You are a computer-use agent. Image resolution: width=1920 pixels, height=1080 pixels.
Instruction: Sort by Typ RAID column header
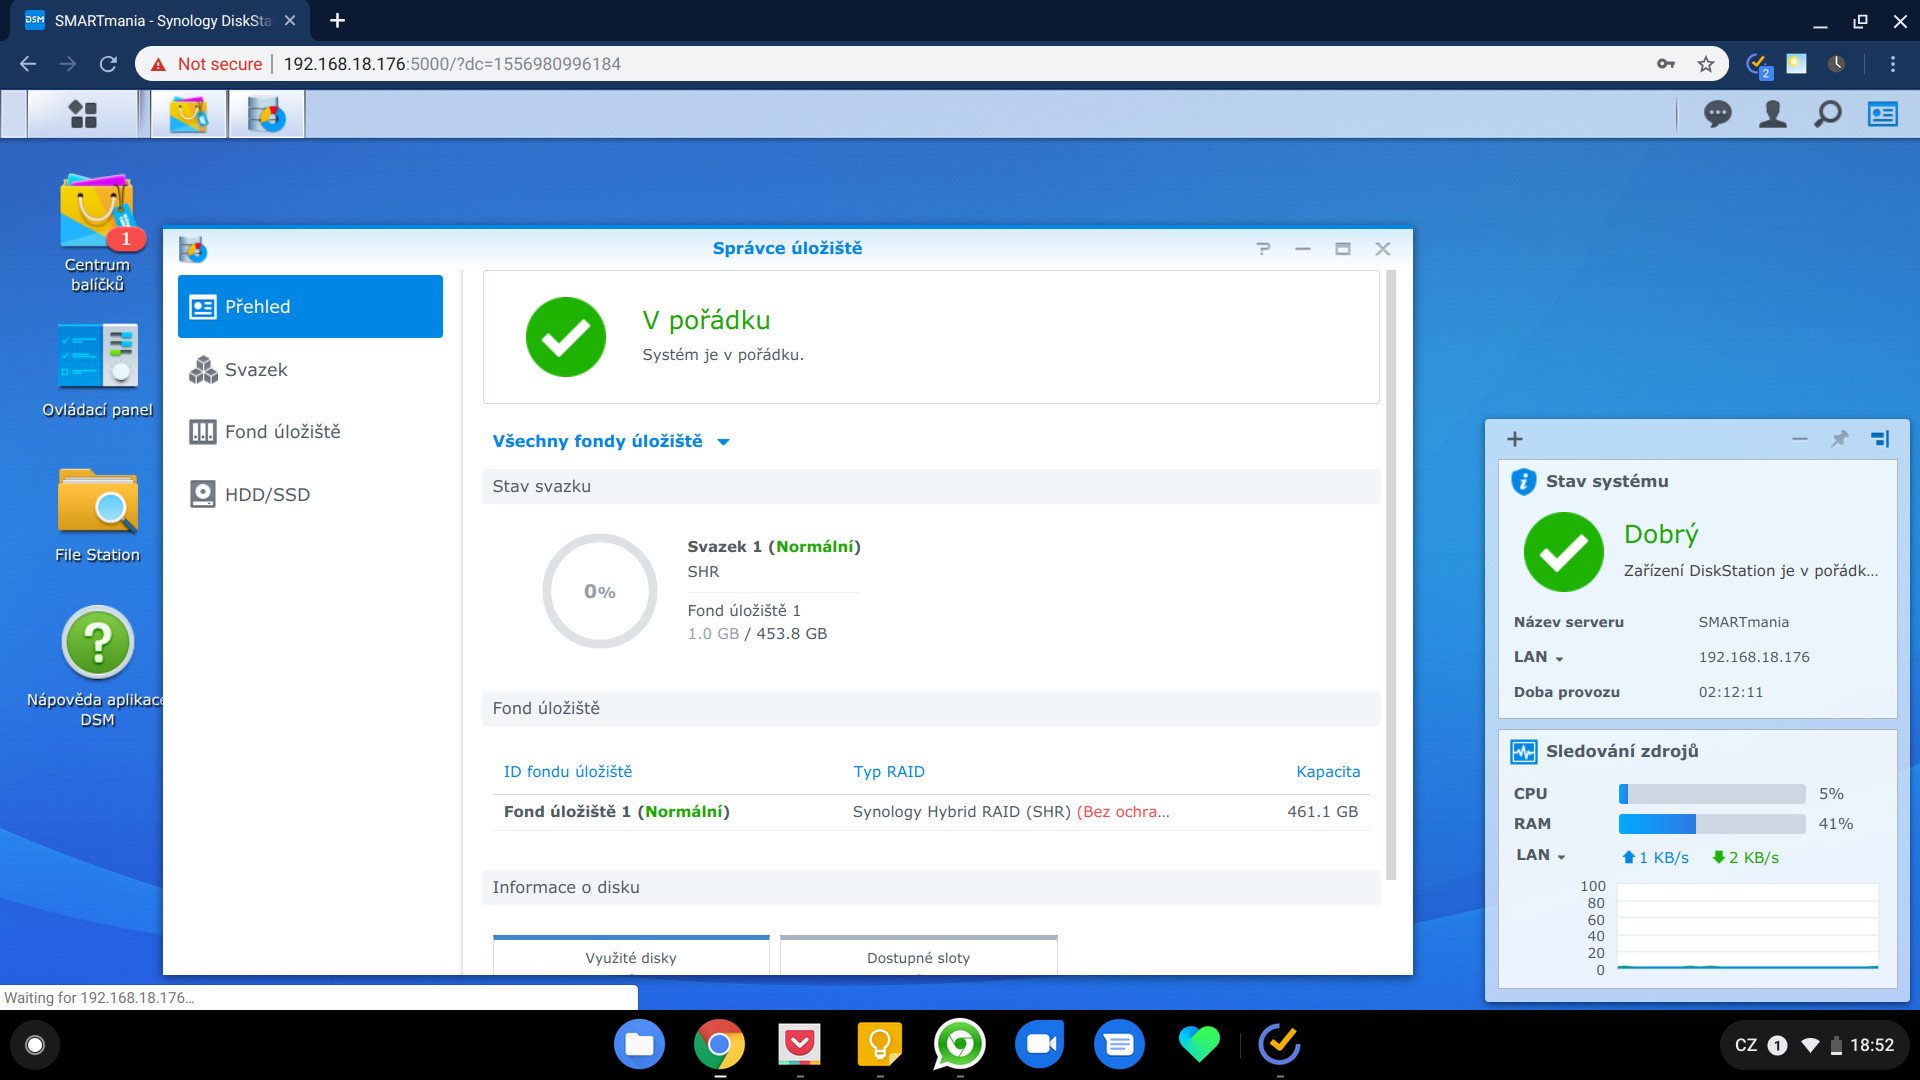[888, 772]
